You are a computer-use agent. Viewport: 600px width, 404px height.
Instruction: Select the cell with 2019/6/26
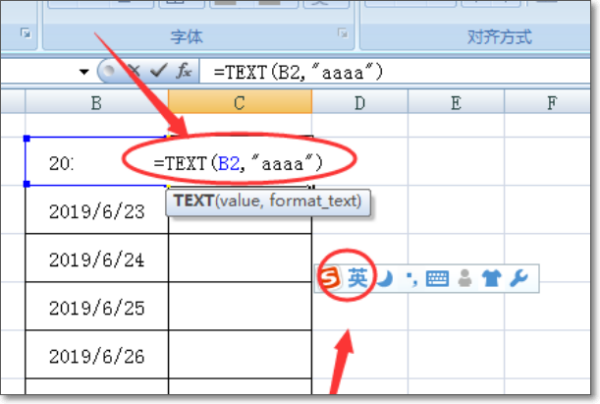coord(96,355)
